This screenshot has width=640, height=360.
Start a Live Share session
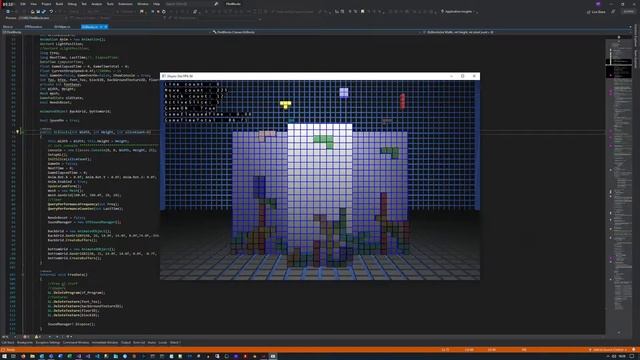tap(596, 12)
